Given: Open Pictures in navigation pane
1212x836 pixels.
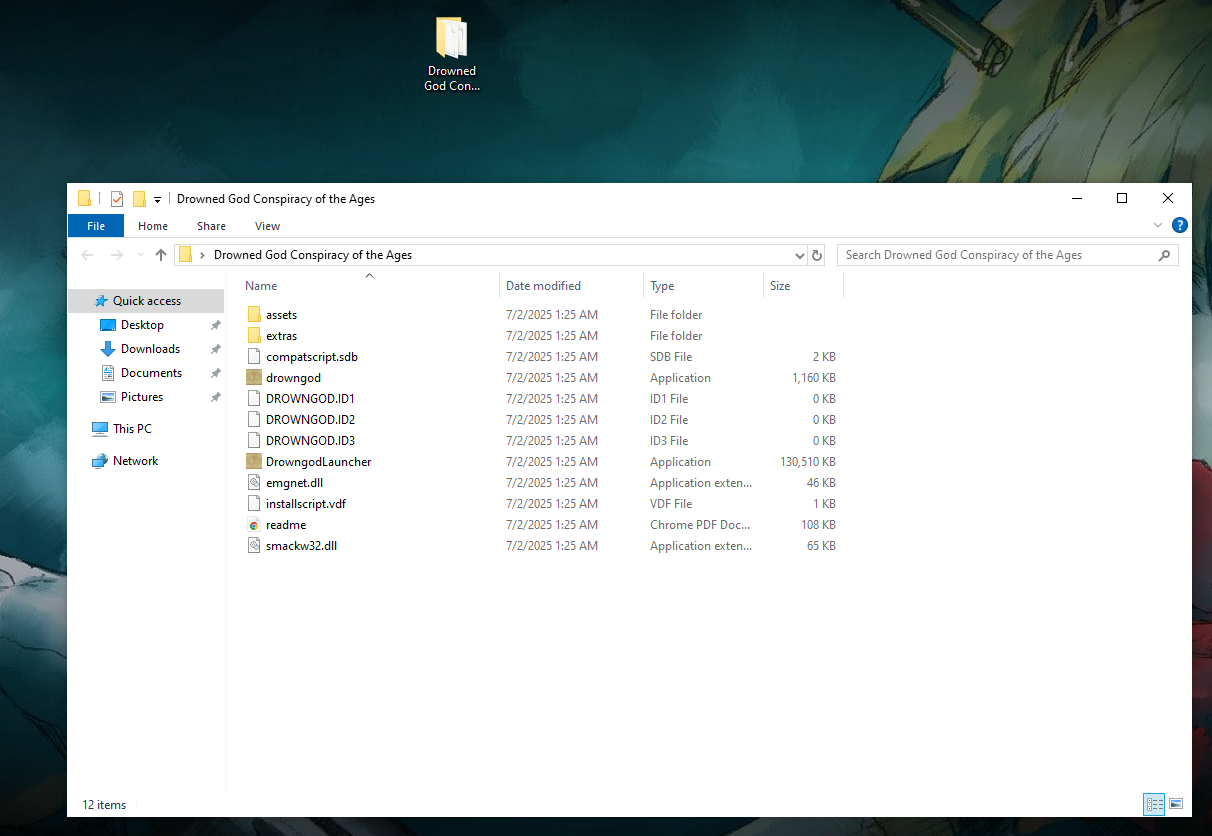Looking at the screenshot, I should point(141,397).
